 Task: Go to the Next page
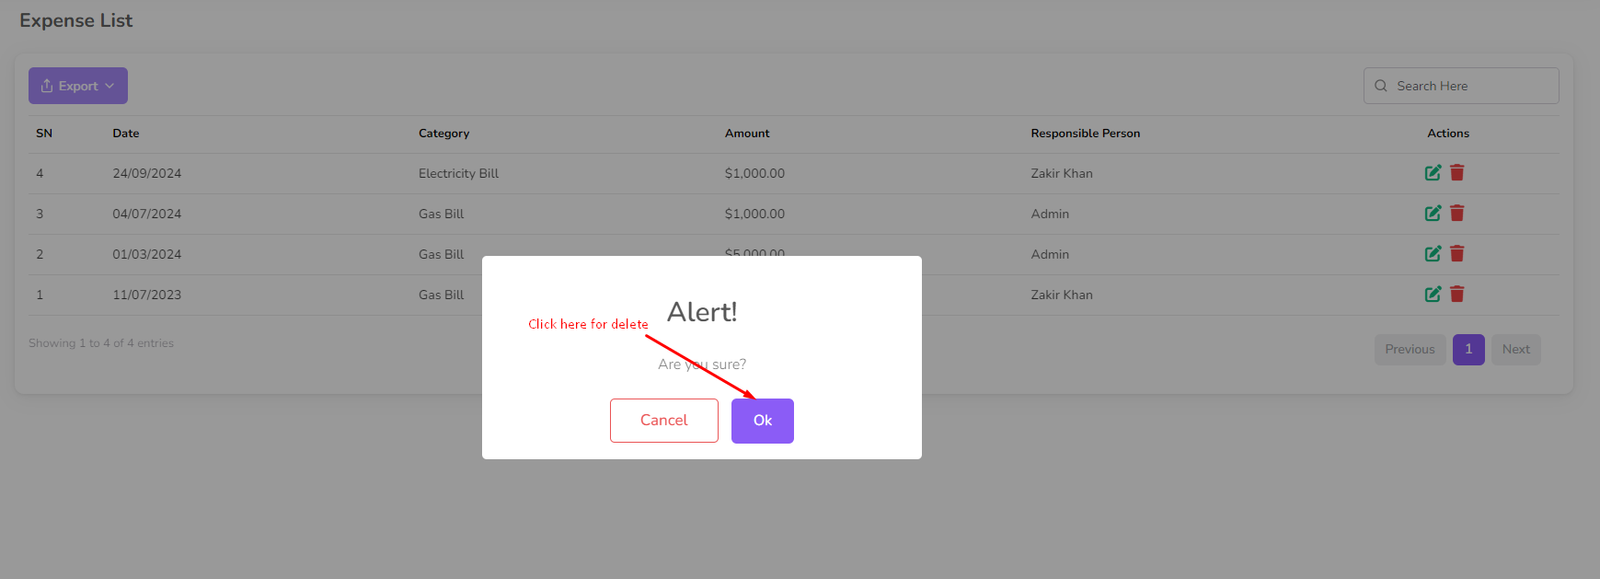[1515, 349]
